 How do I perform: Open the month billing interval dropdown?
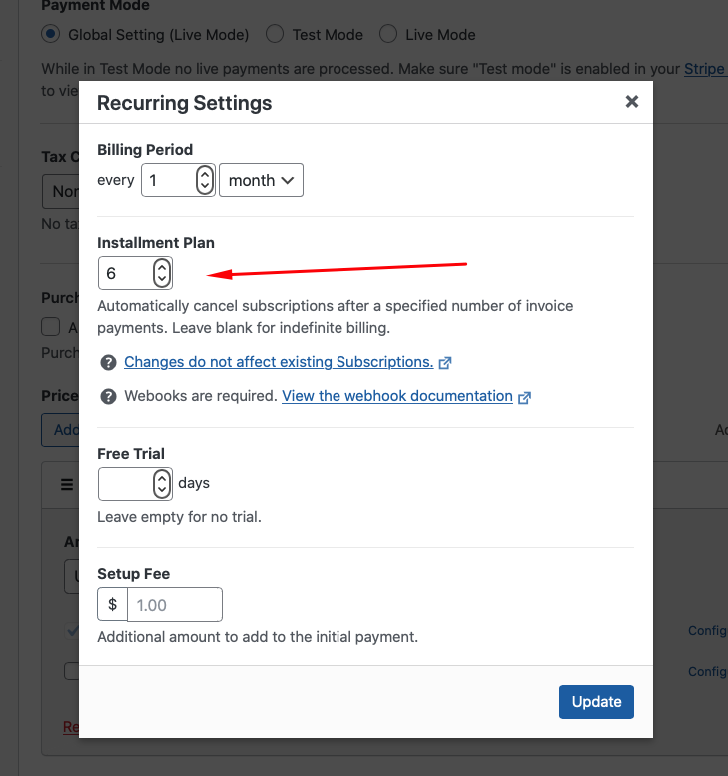pos(261,180)
